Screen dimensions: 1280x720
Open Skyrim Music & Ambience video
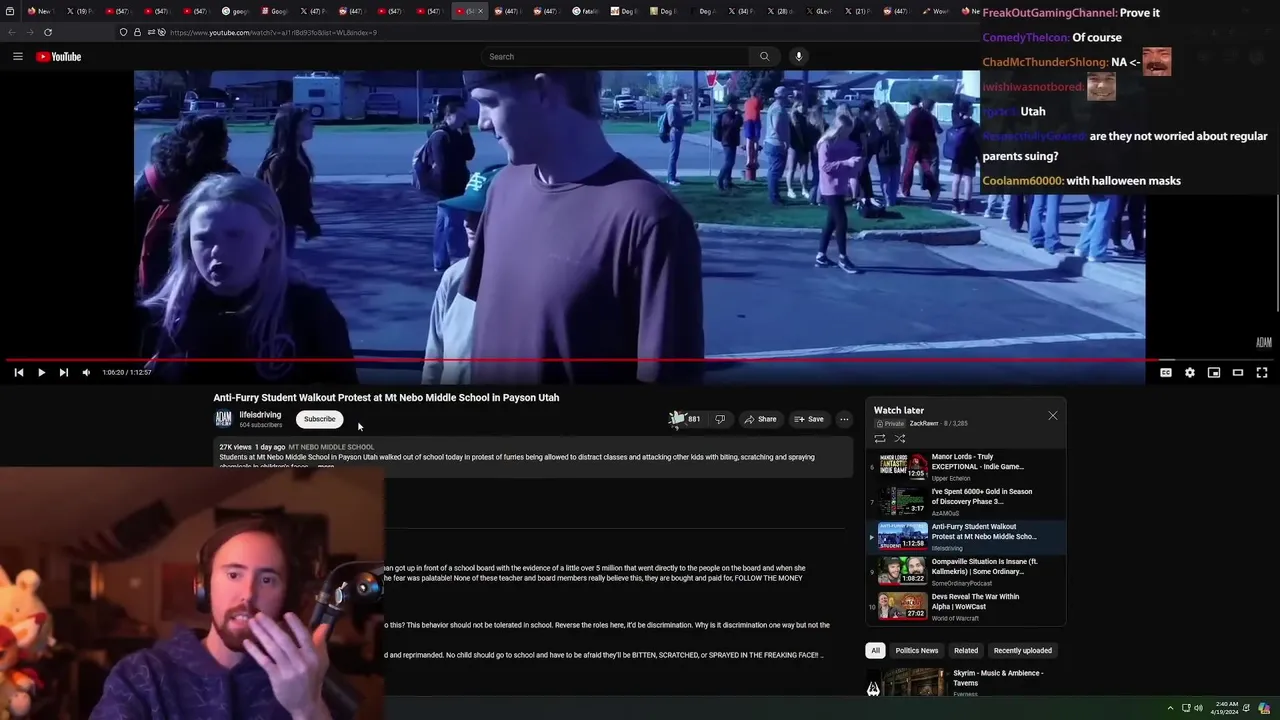coord(960,682)
